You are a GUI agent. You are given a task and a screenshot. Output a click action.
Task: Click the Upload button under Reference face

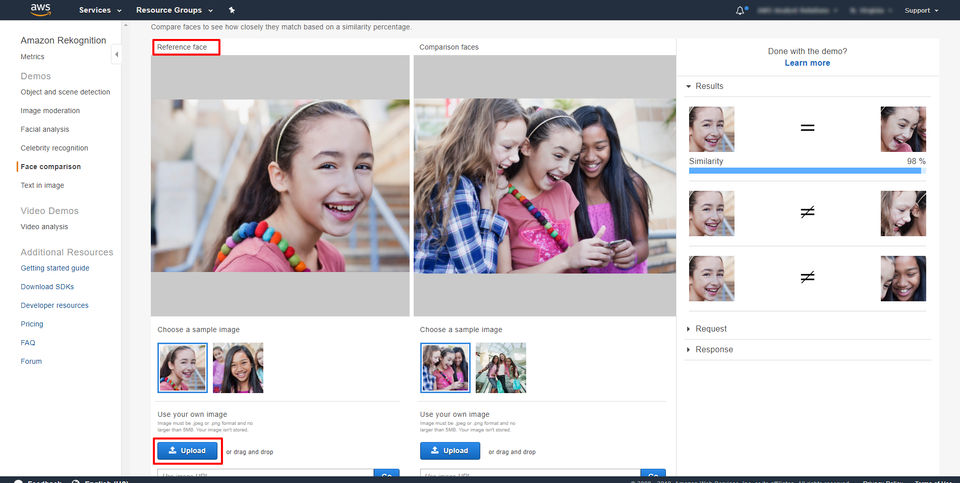187,451
